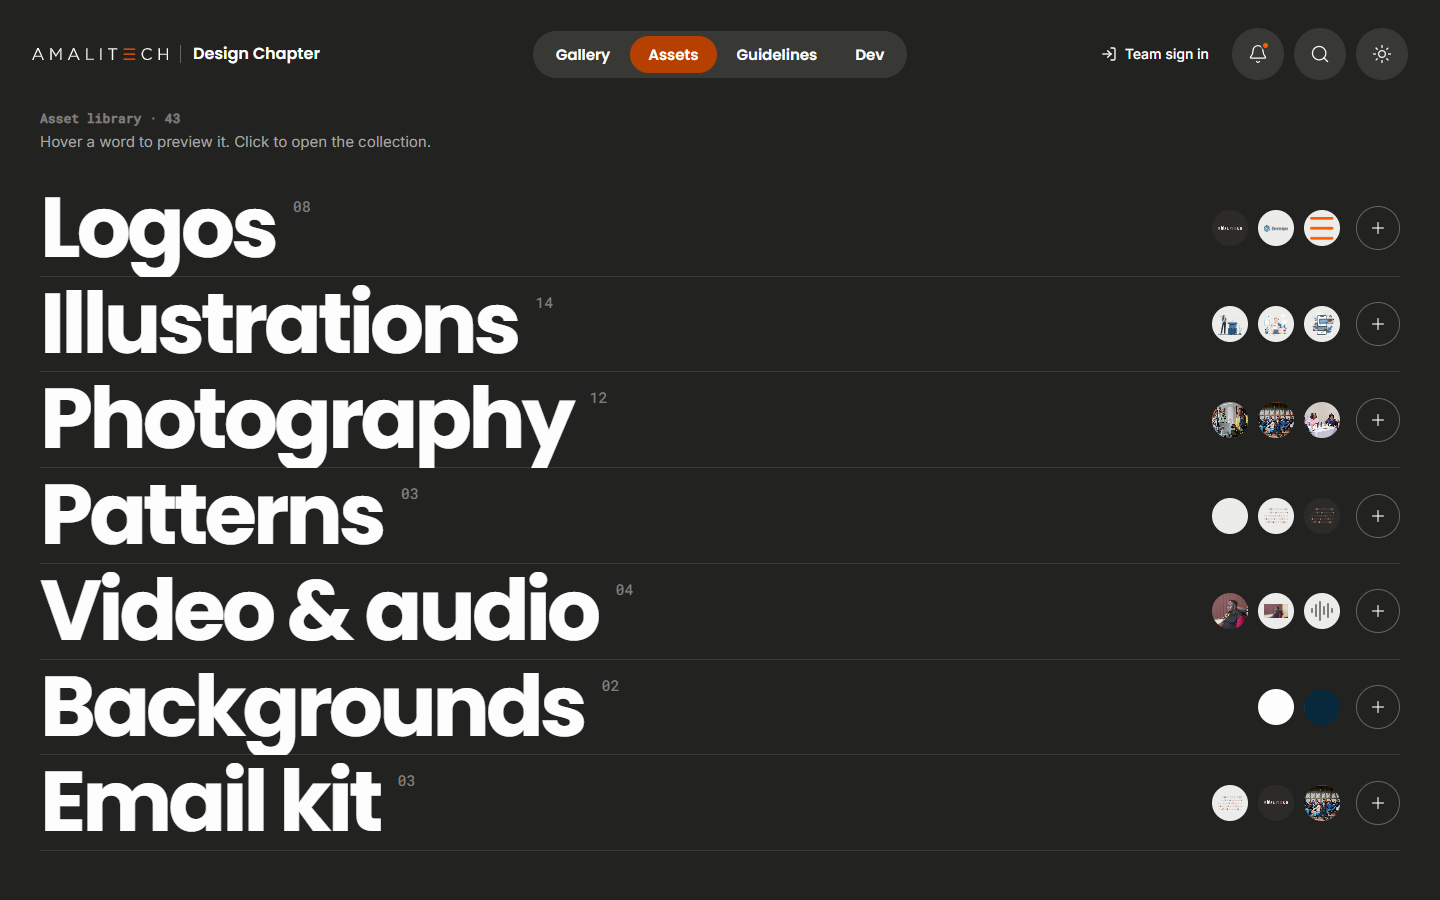The height and width of the screenshot is (900, 1440).
Task: Expand the Backgrounds row plus button
Action: (x=1378, y=707)
